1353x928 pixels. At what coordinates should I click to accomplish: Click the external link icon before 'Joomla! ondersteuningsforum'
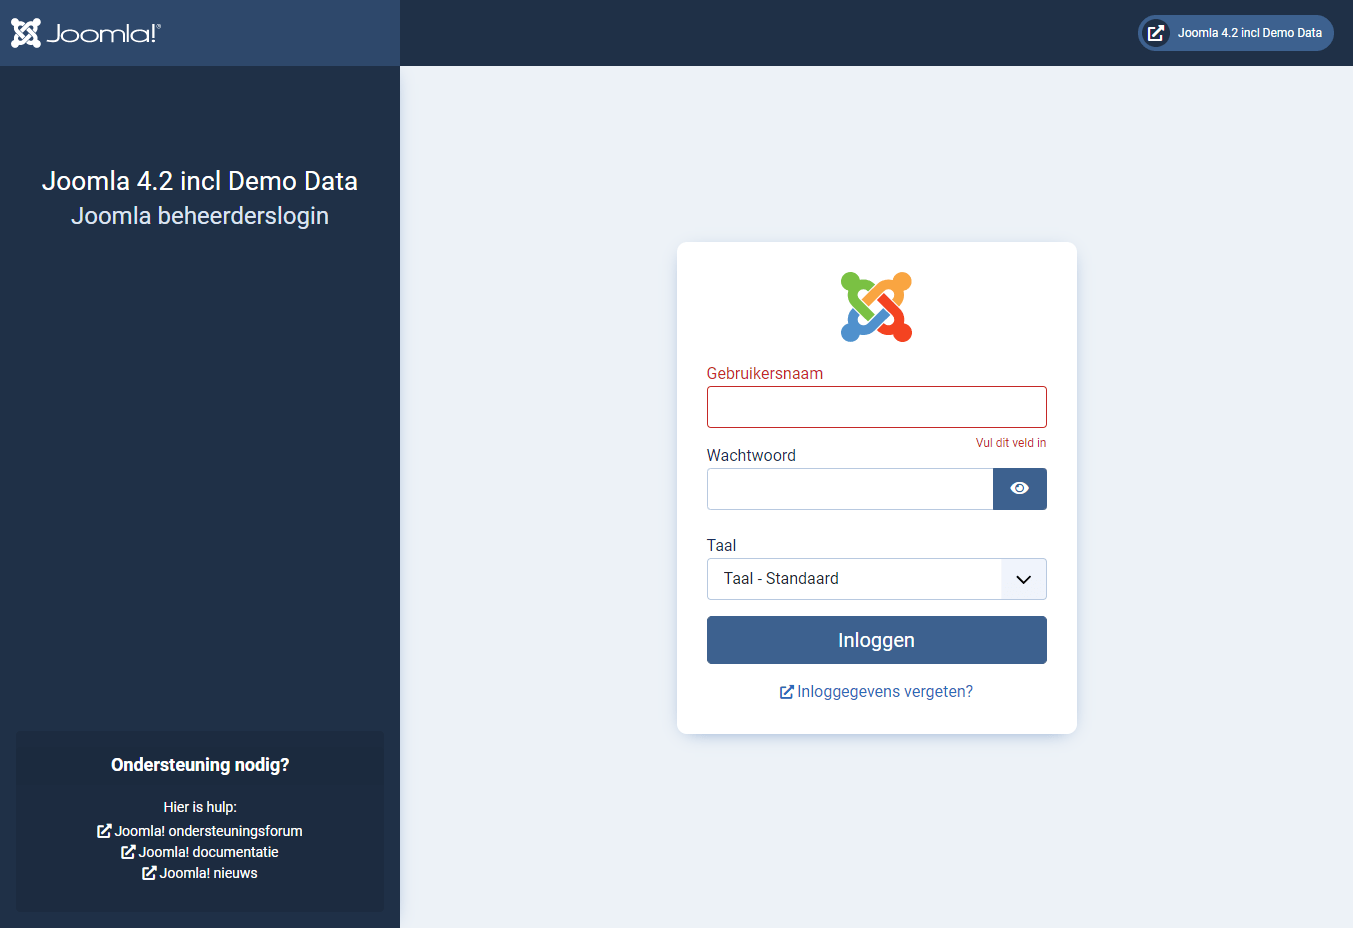103,830
